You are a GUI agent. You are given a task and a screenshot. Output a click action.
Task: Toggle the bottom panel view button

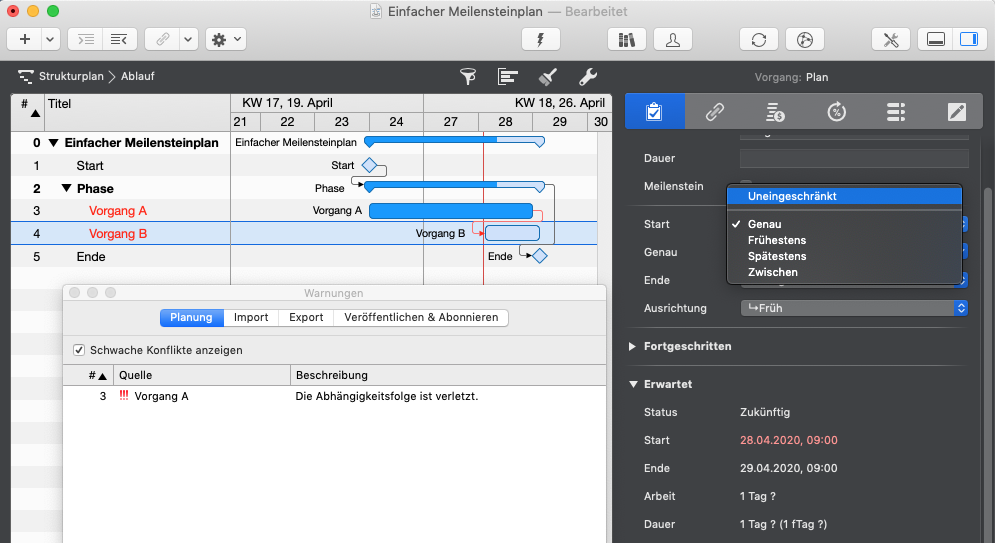click(x=936, y=40)
